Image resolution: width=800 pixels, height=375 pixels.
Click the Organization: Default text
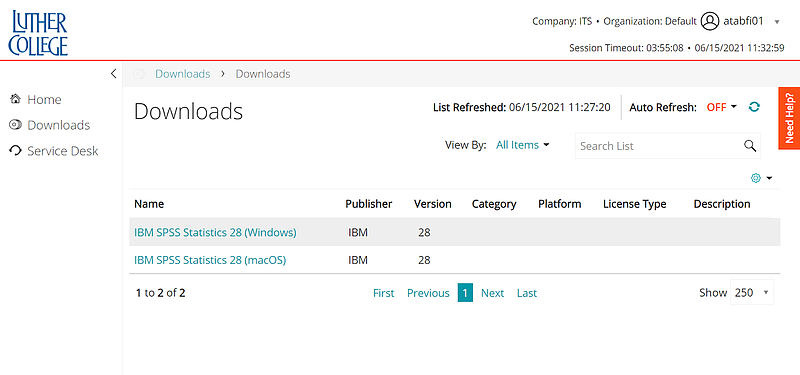point(650,21)
